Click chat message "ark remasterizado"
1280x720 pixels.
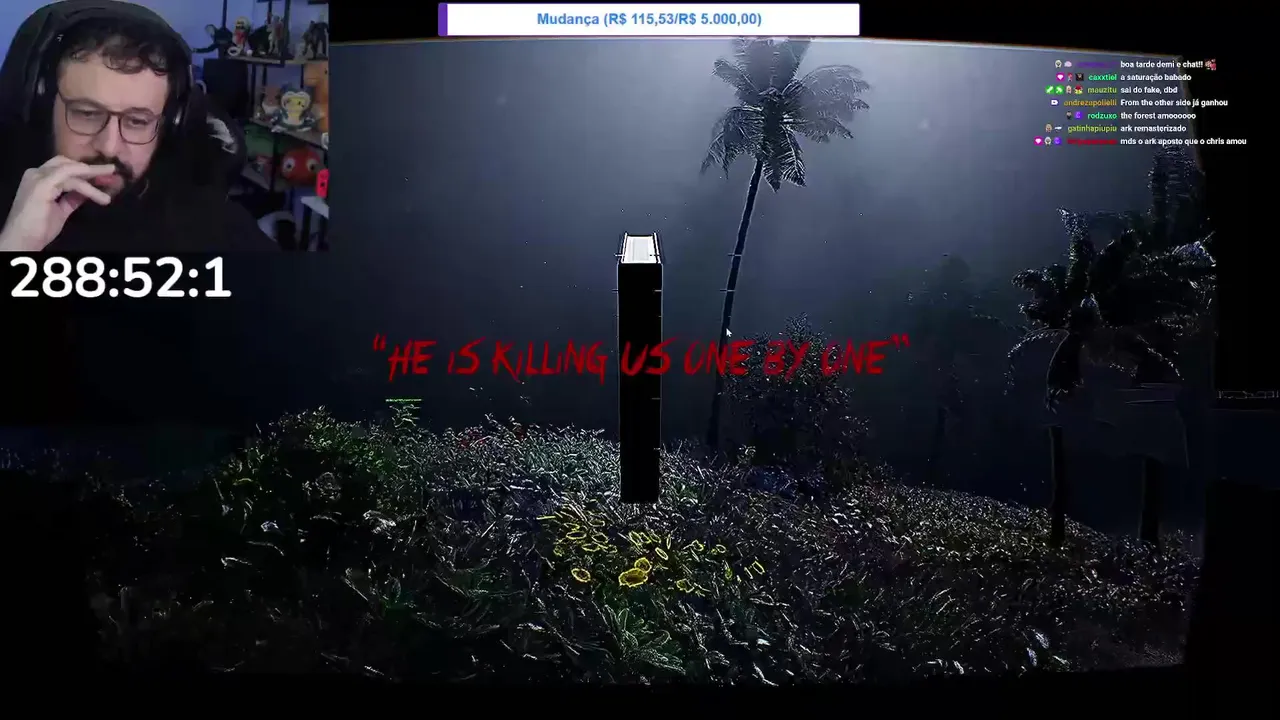click(1153, 129)
